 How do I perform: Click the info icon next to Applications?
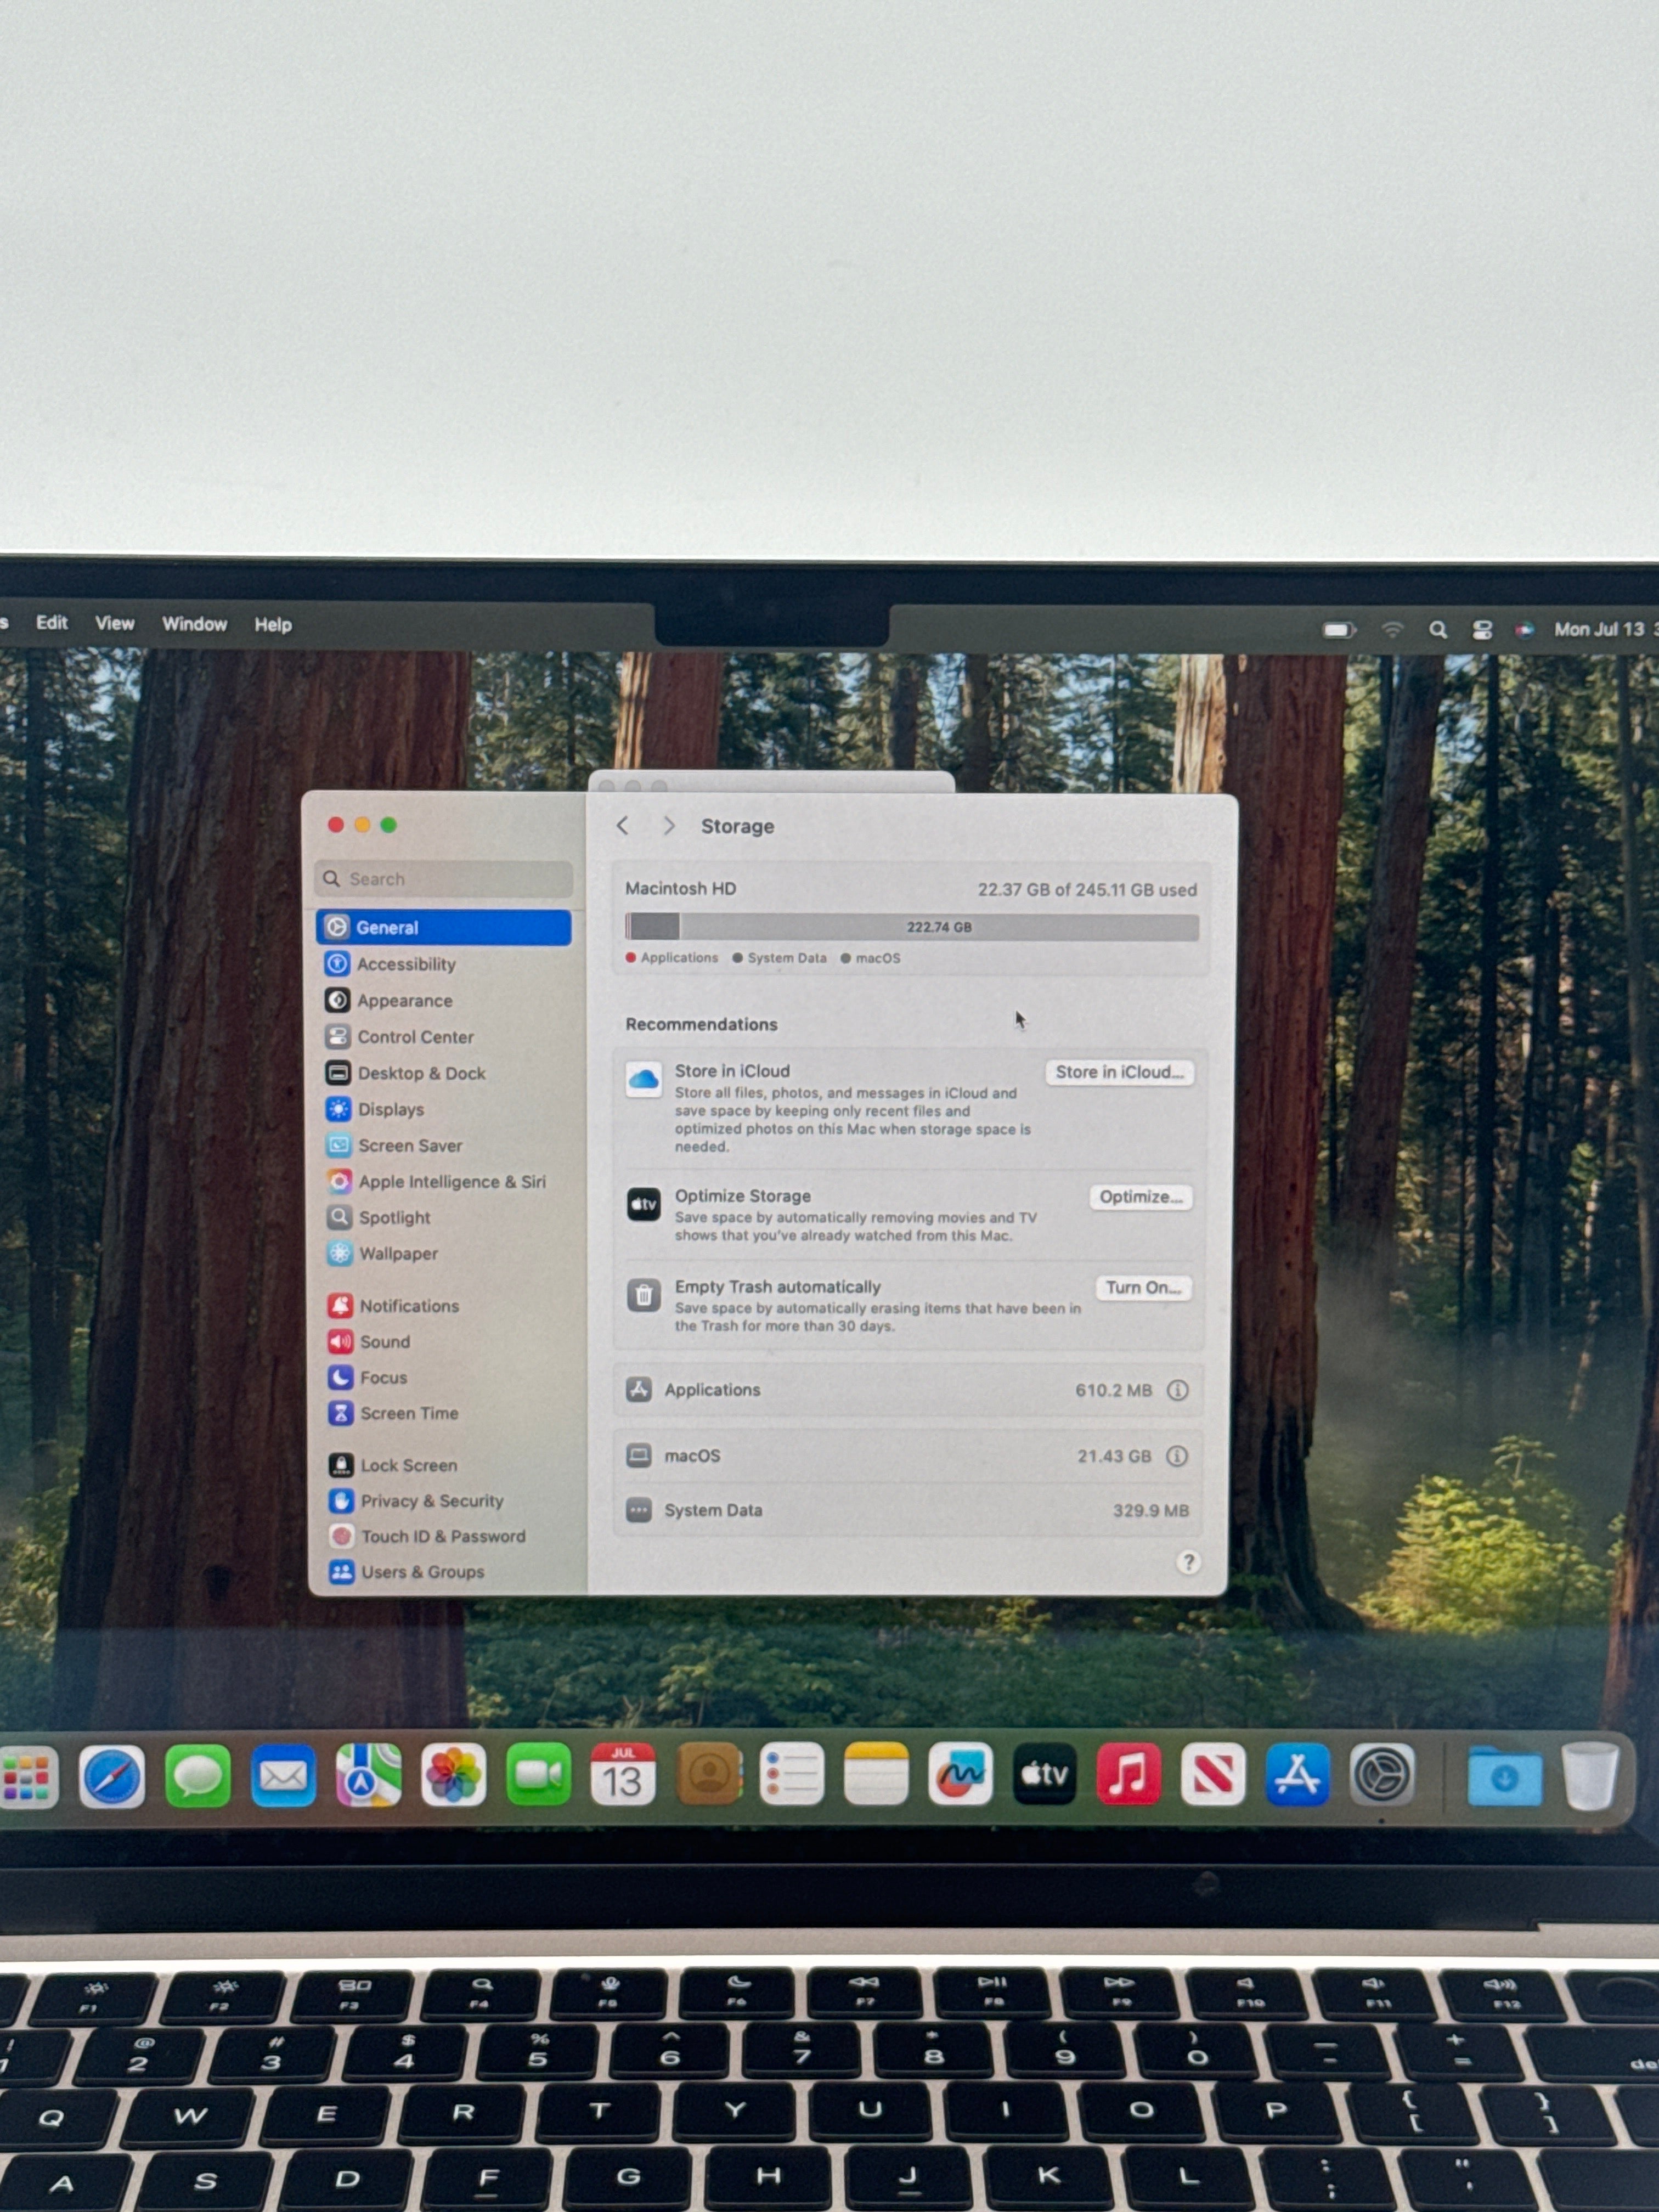(x=1178, y=1390)
